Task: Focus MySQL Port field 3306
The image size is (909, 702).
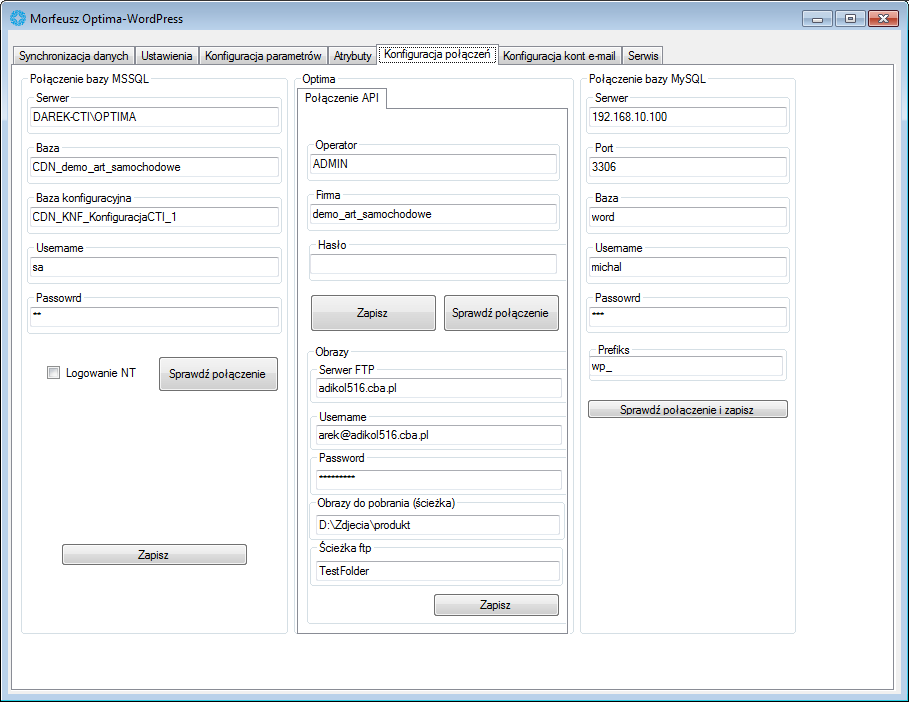Action: pos(688,167)
